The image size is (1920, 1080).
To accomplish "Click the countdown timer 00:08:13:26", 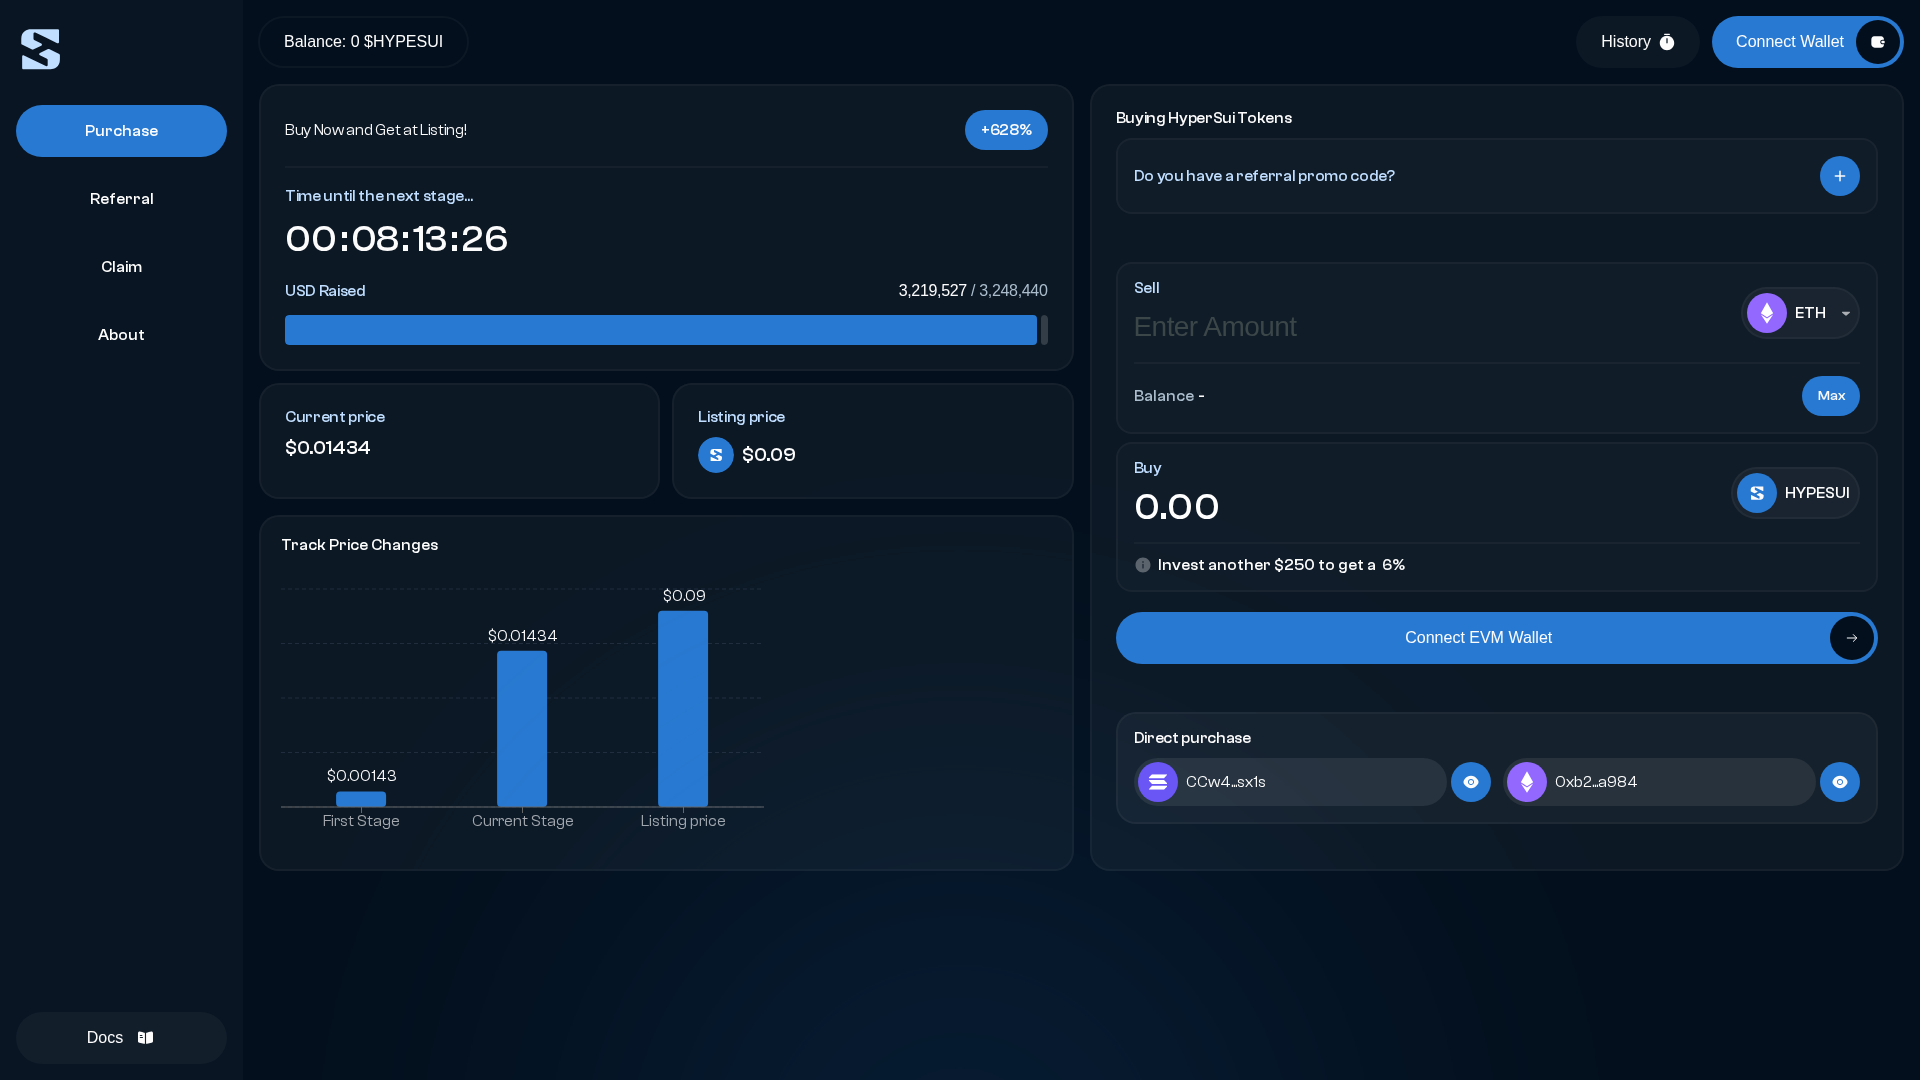I will click(x=396, y=239).
